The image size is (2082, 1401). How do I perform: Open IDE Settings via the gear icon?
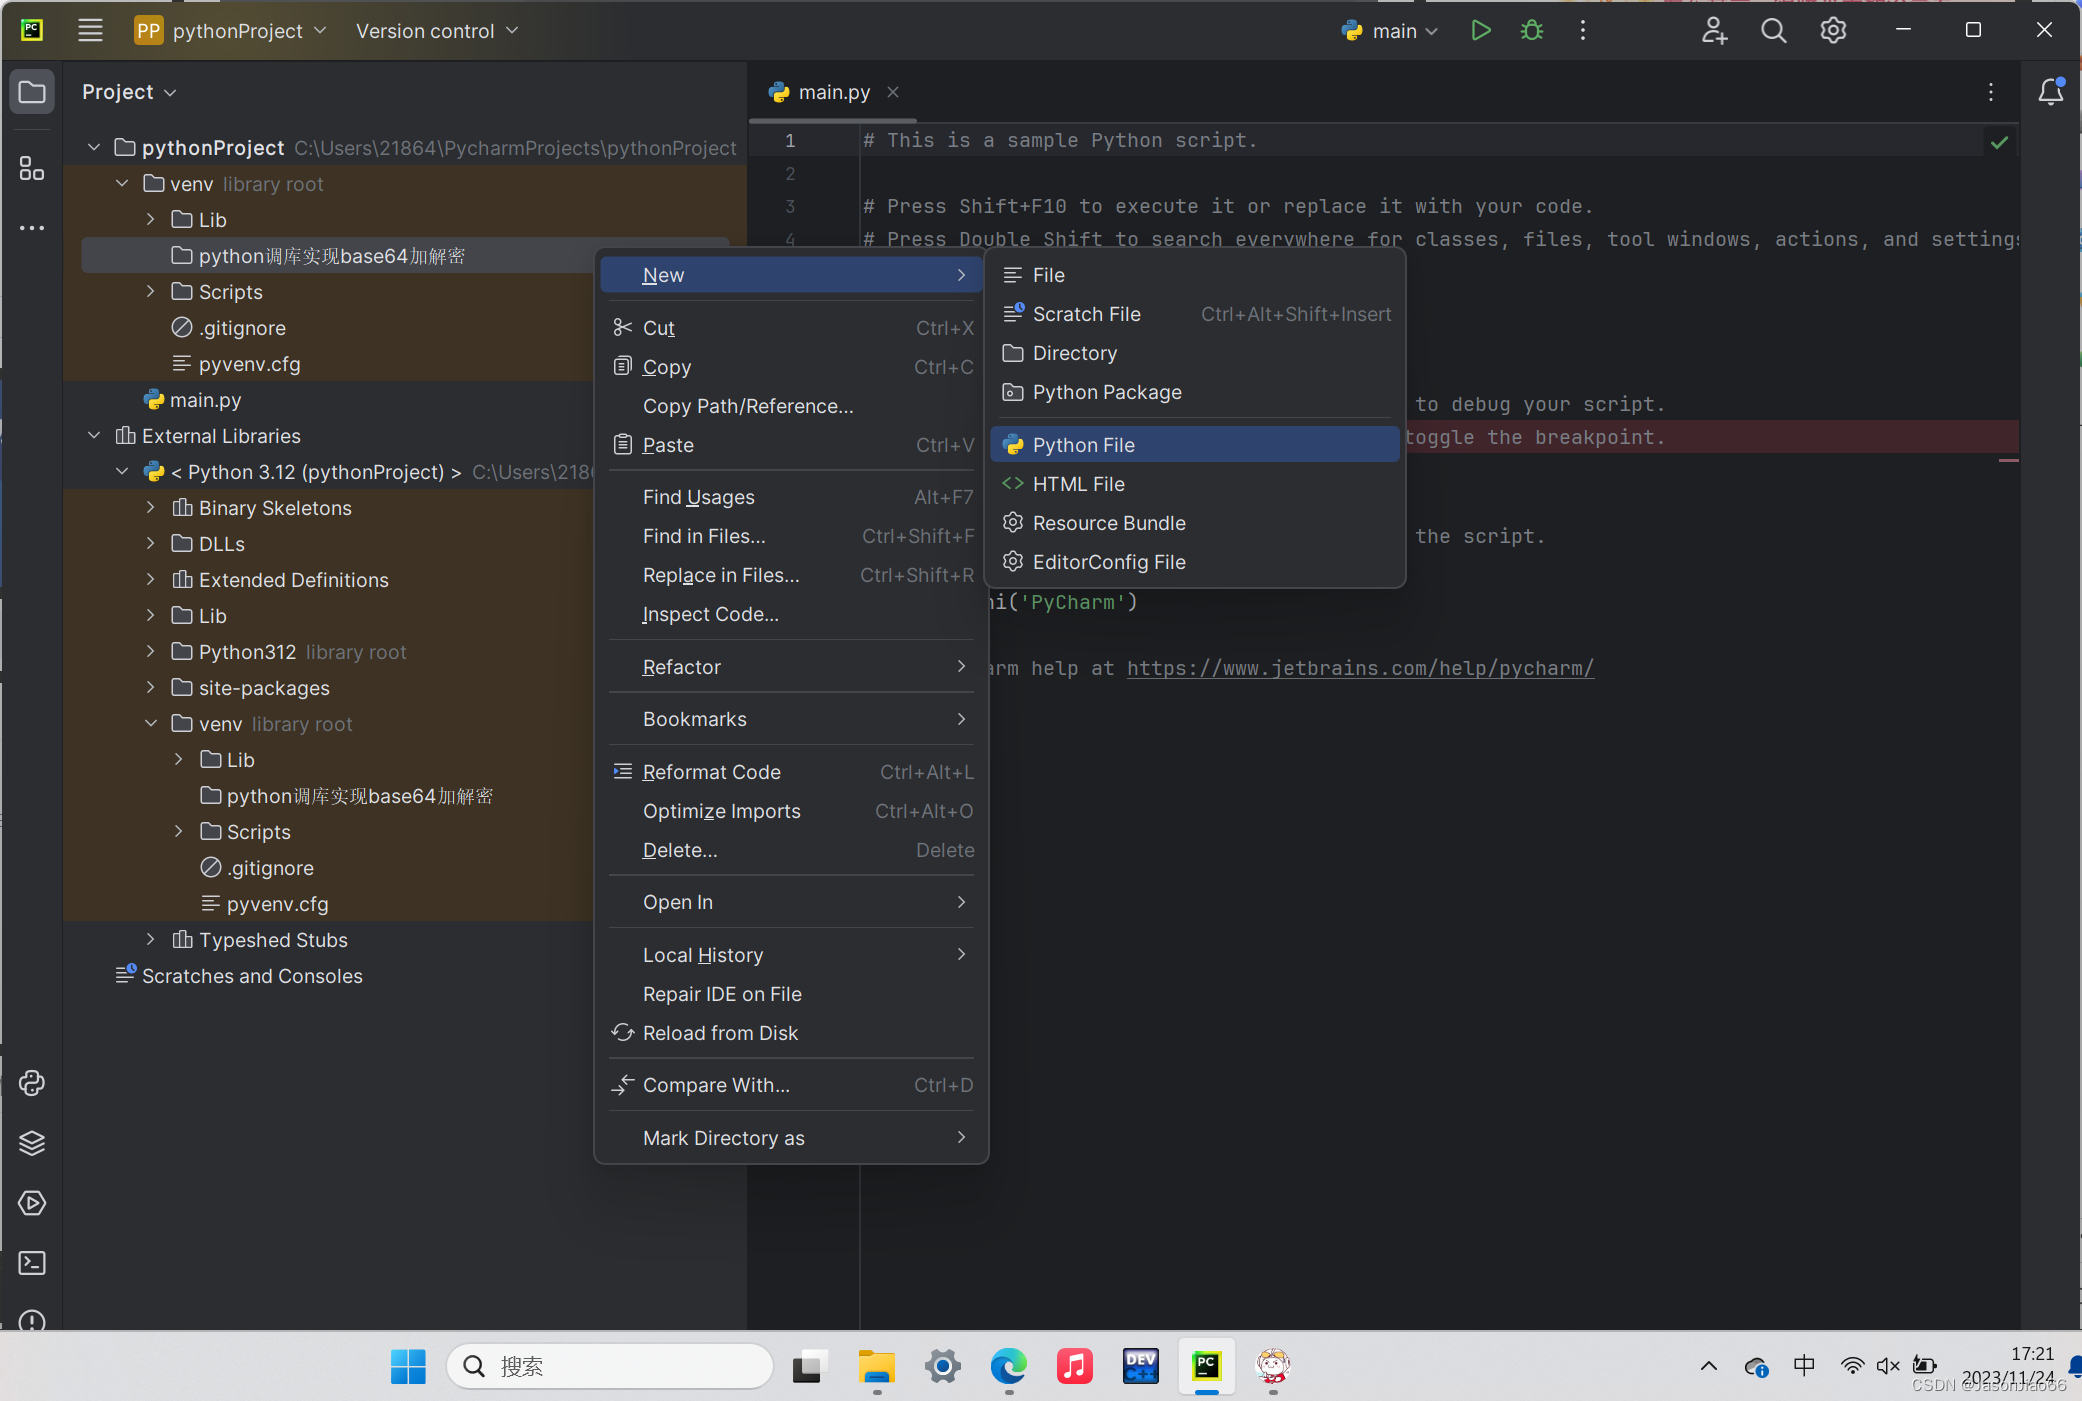pos(1833,30)
